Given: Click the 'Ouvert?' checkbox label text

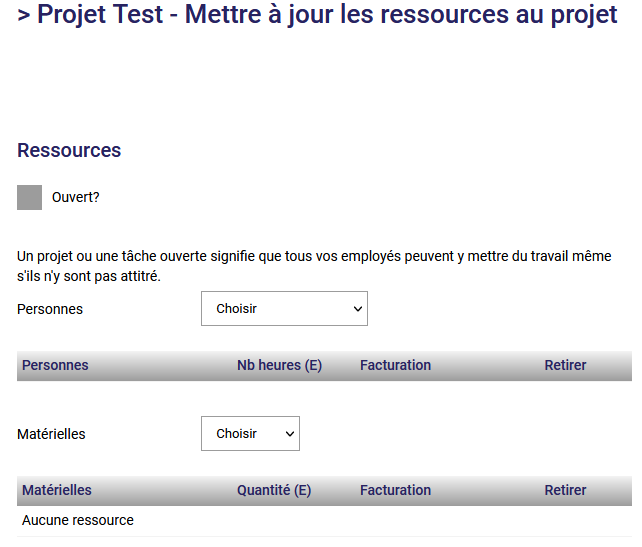Looking at the screenshot, I should pyautogui.click(x=76, y=197).
